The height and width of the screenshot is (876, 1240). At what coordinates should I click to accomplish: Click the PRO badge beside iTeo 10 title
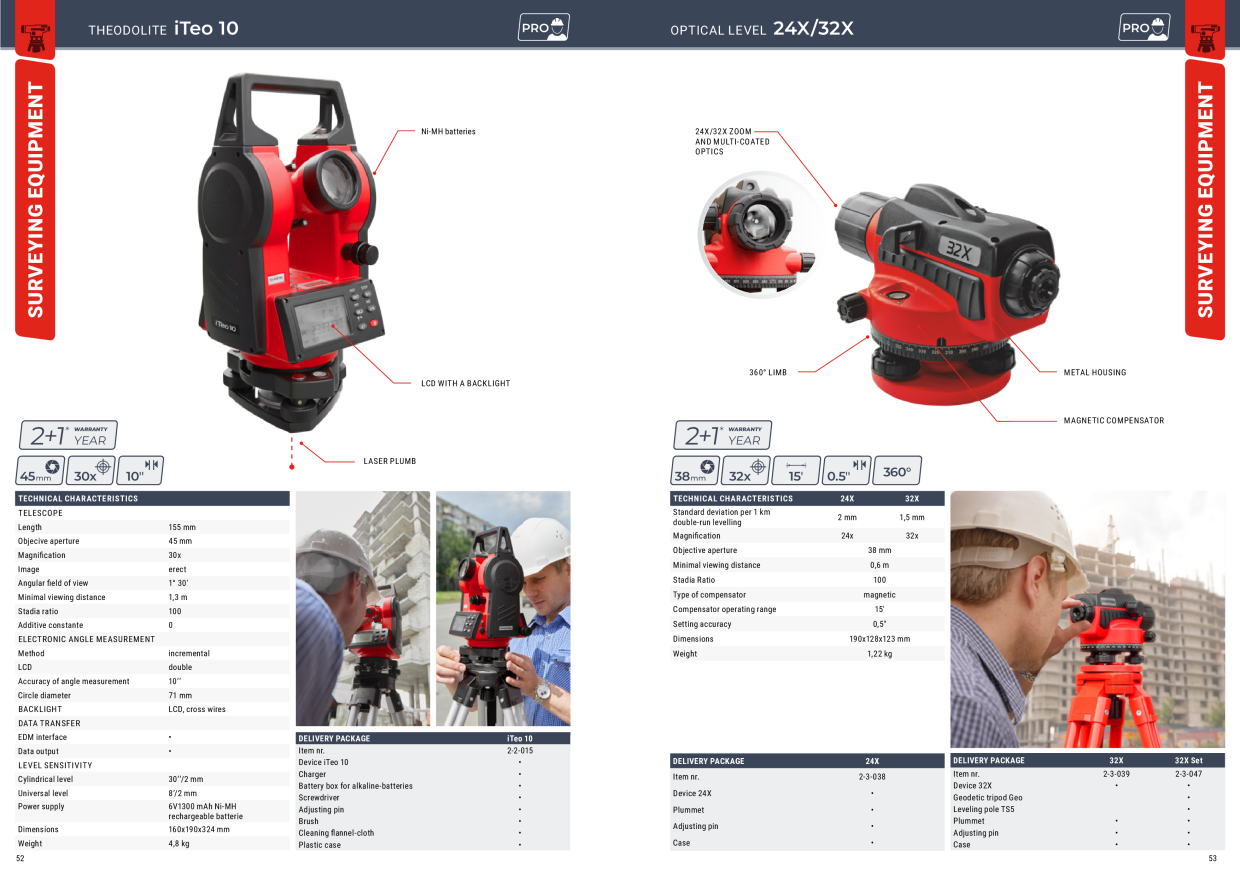(x=544, y=27)
